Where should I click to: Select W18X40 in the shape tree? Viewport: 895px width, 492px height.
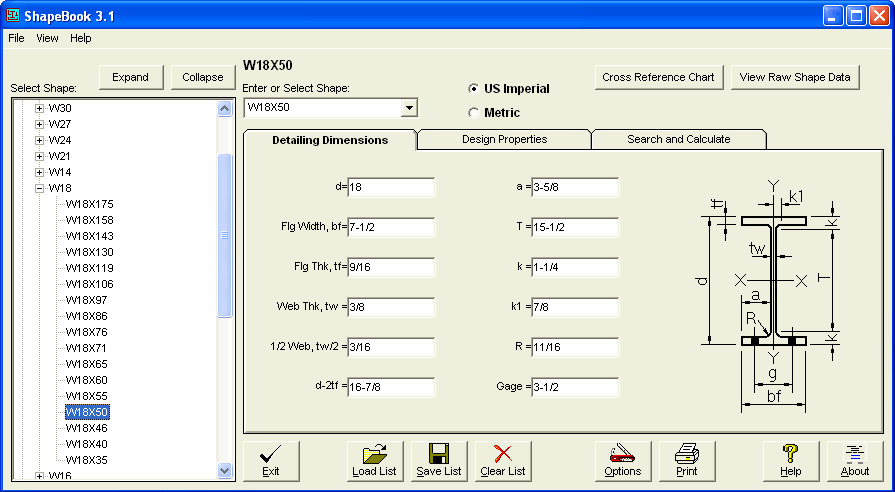pyautogui.click(x=87, y=443)
